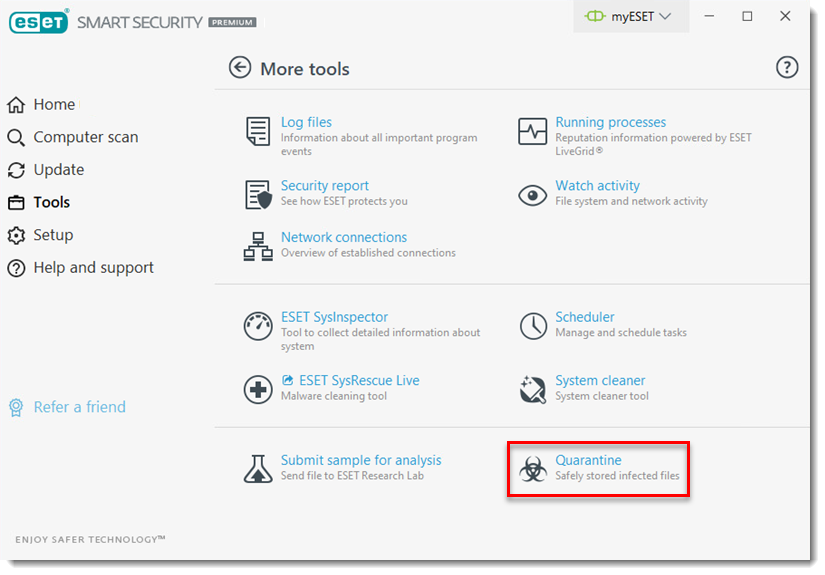Select Tools in the sidebar
Screen dimensions: 825x575
[52, 203]
